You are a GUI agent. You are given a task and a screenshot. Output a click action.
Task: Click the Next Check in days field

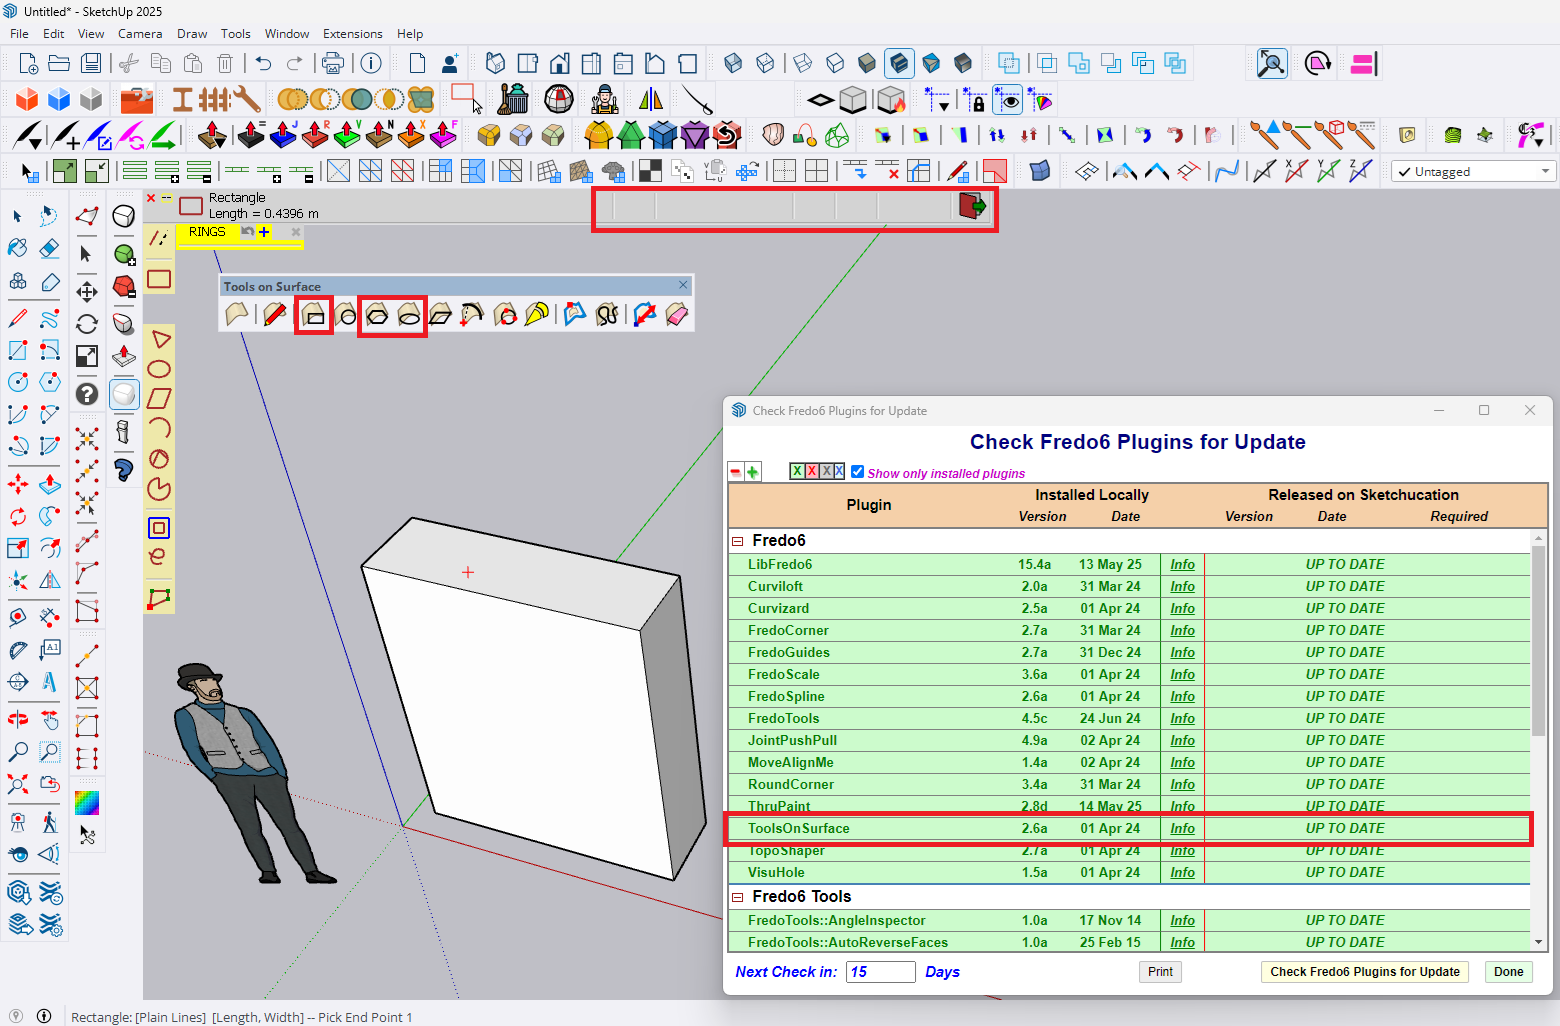click(880, 972)
